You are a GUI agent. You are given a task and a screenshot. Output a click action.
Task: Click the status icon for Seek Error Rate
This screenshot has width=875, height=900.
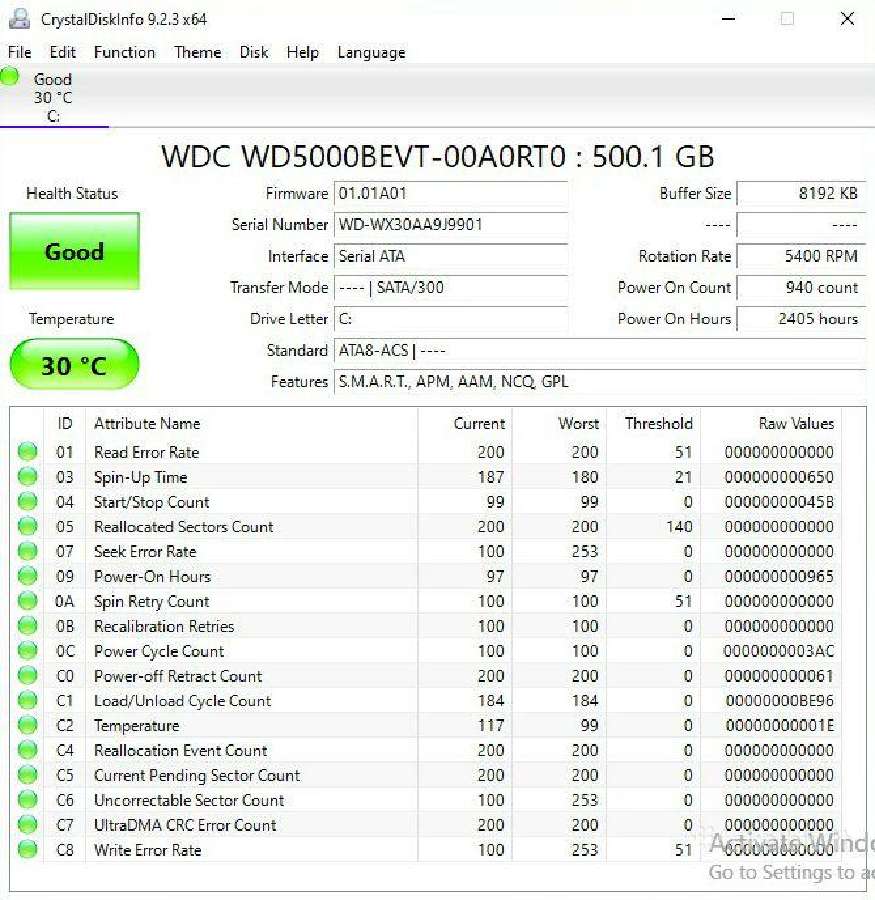(x=28, y=551)
